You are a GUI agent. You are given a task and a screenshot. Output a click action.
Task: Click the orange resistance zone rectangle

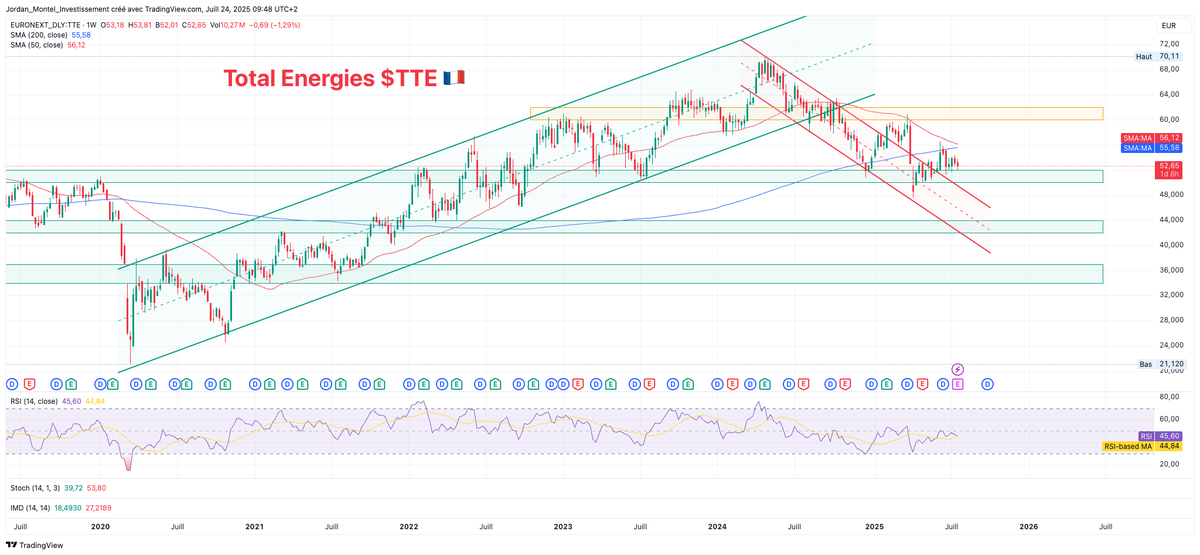pyautogui.click(x=816, y=114)
